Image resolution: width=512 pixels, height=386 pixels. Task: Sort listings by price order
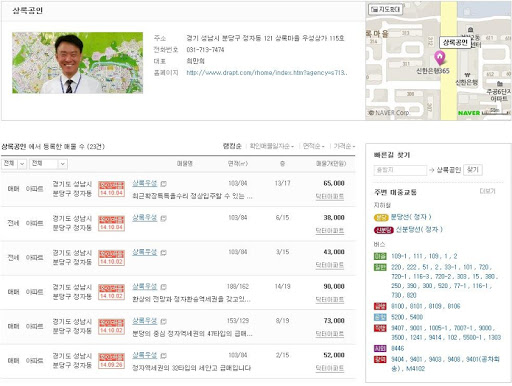pyautogui.click(x=344, y=146)
